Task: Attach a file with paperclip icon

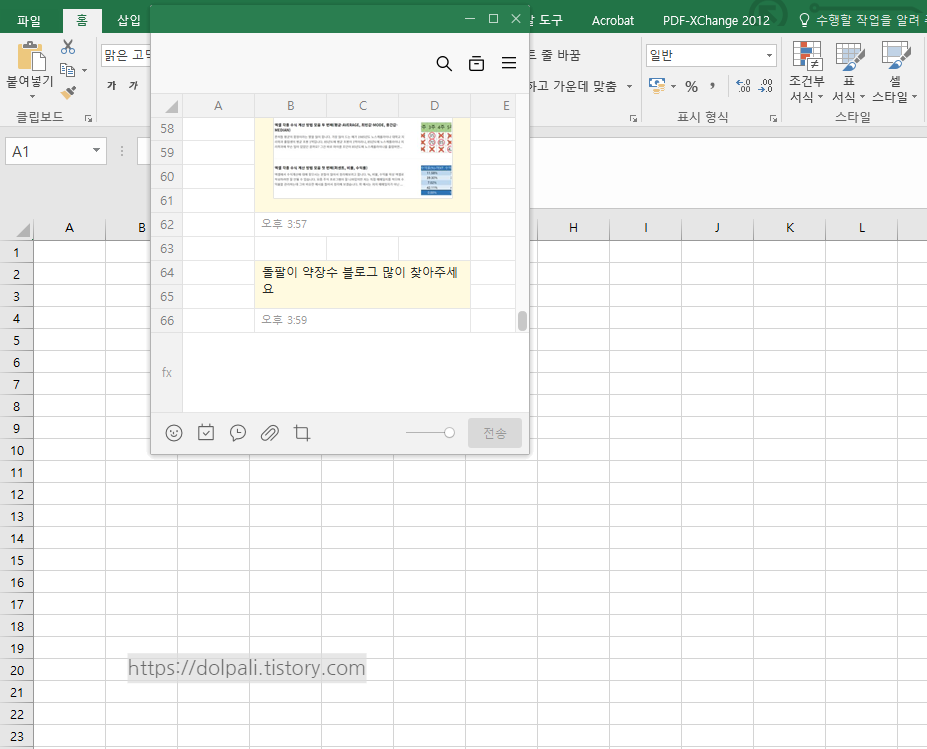Action: pyautogui.click(x=270, y=433)
